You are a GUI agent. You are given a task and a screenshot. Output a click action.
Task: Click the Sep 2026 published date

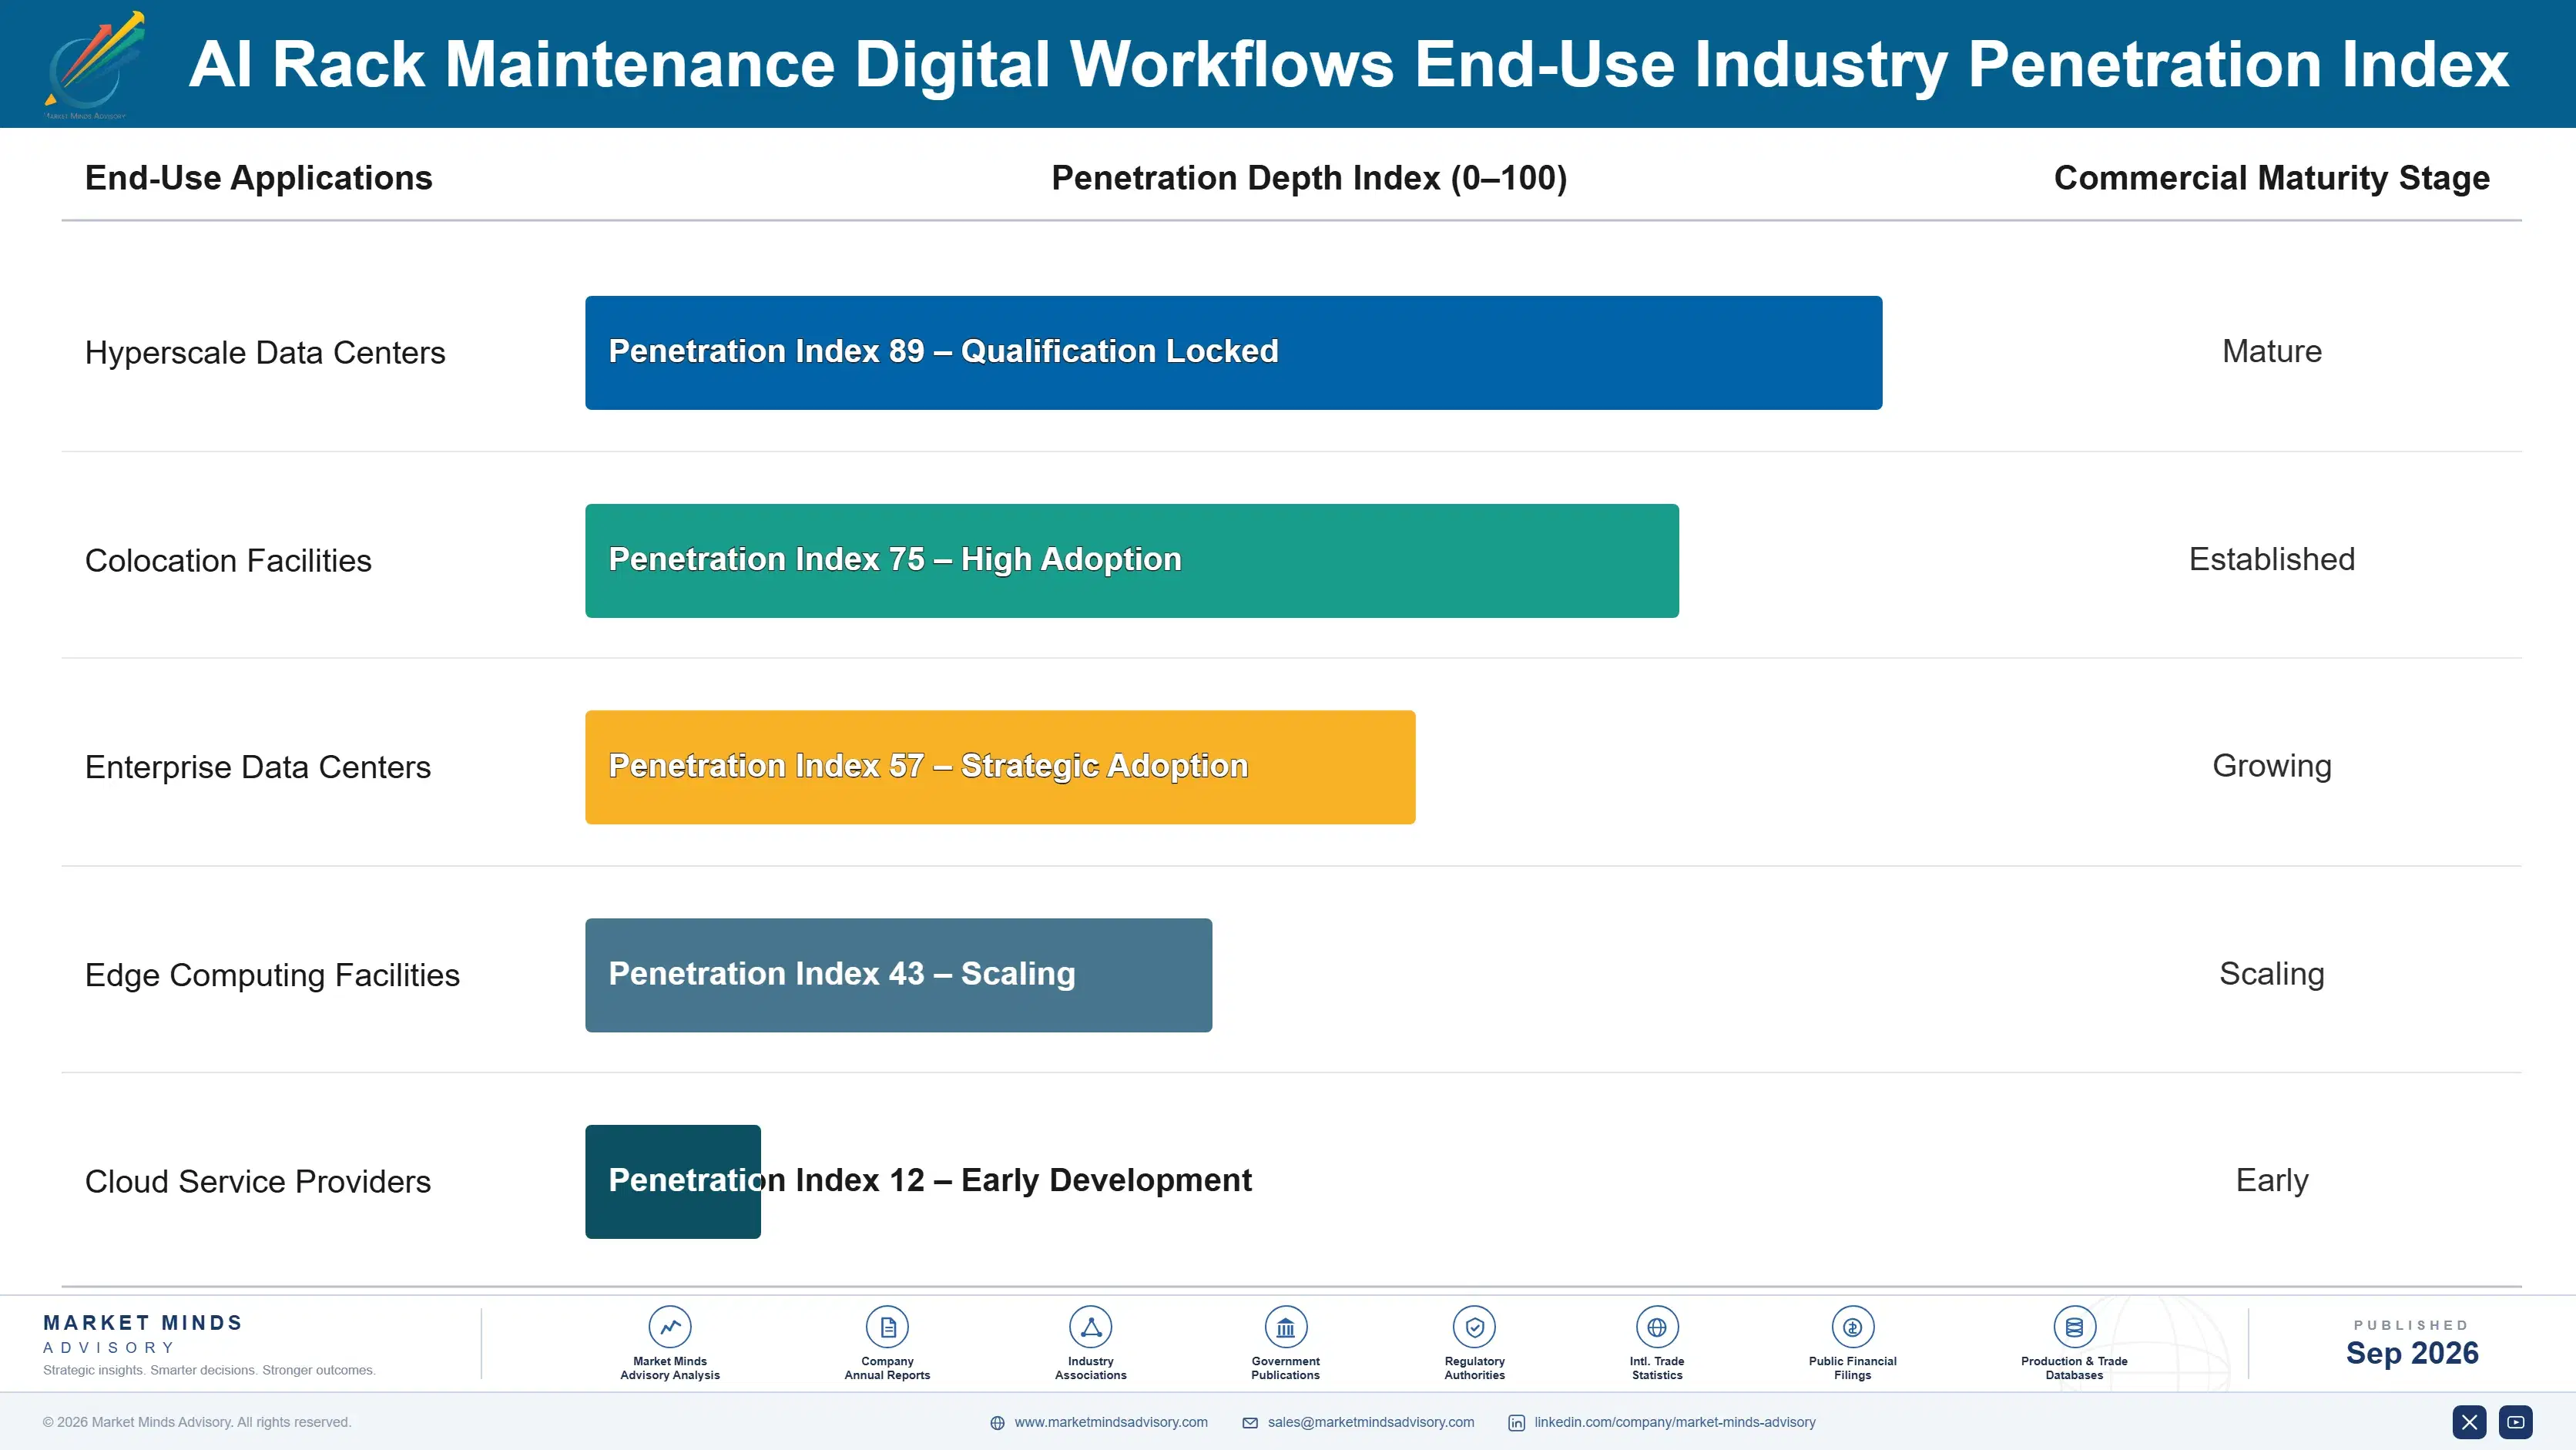[2411, 1353]
